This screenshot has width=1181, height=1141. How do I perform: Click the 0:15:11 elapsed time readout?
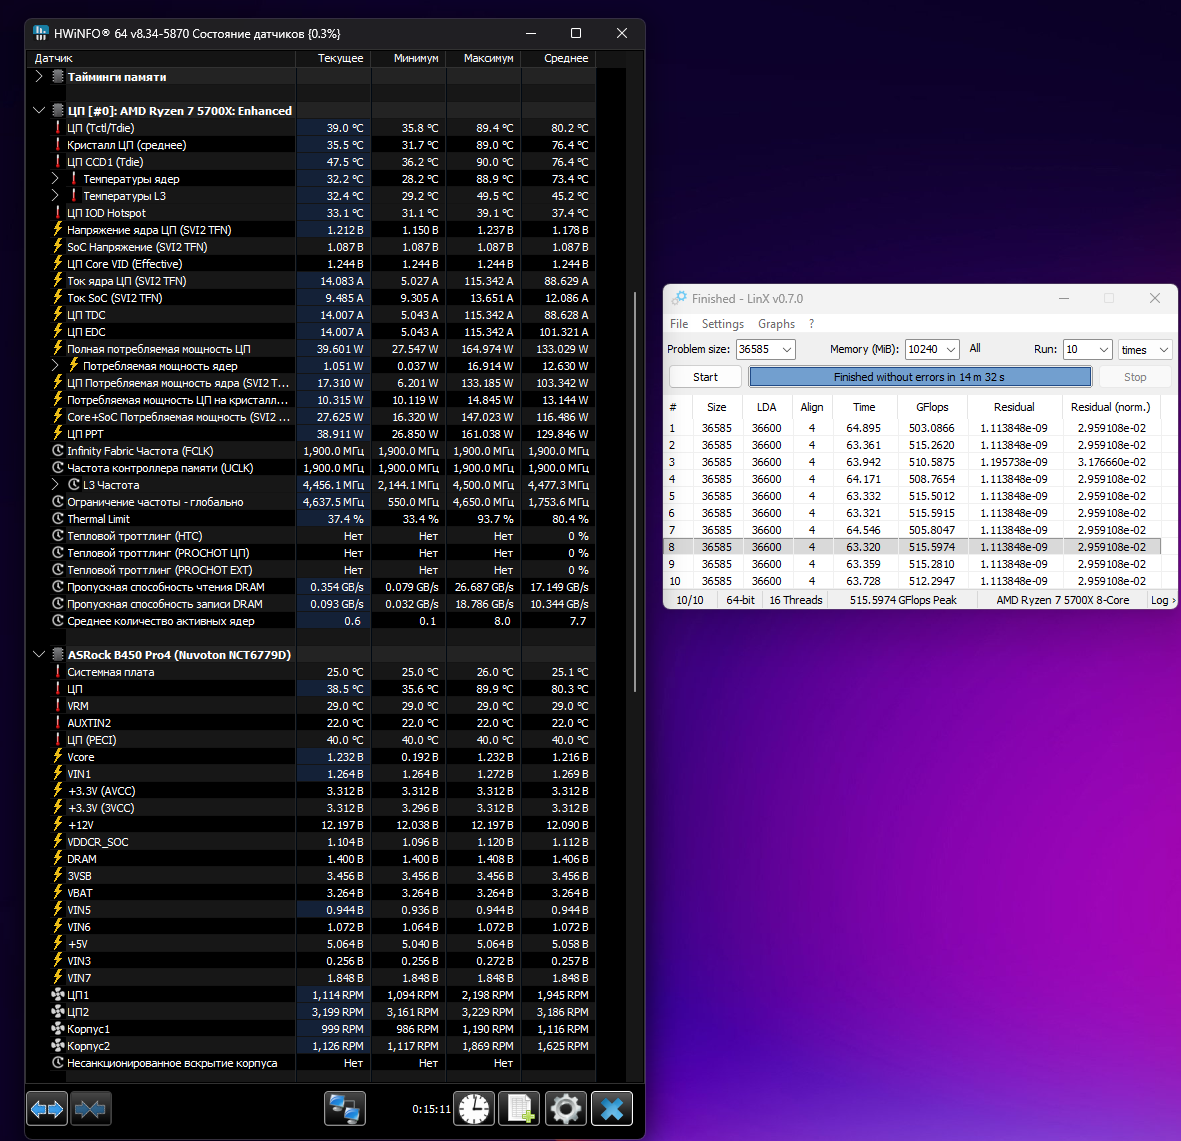click(431, 1109)
